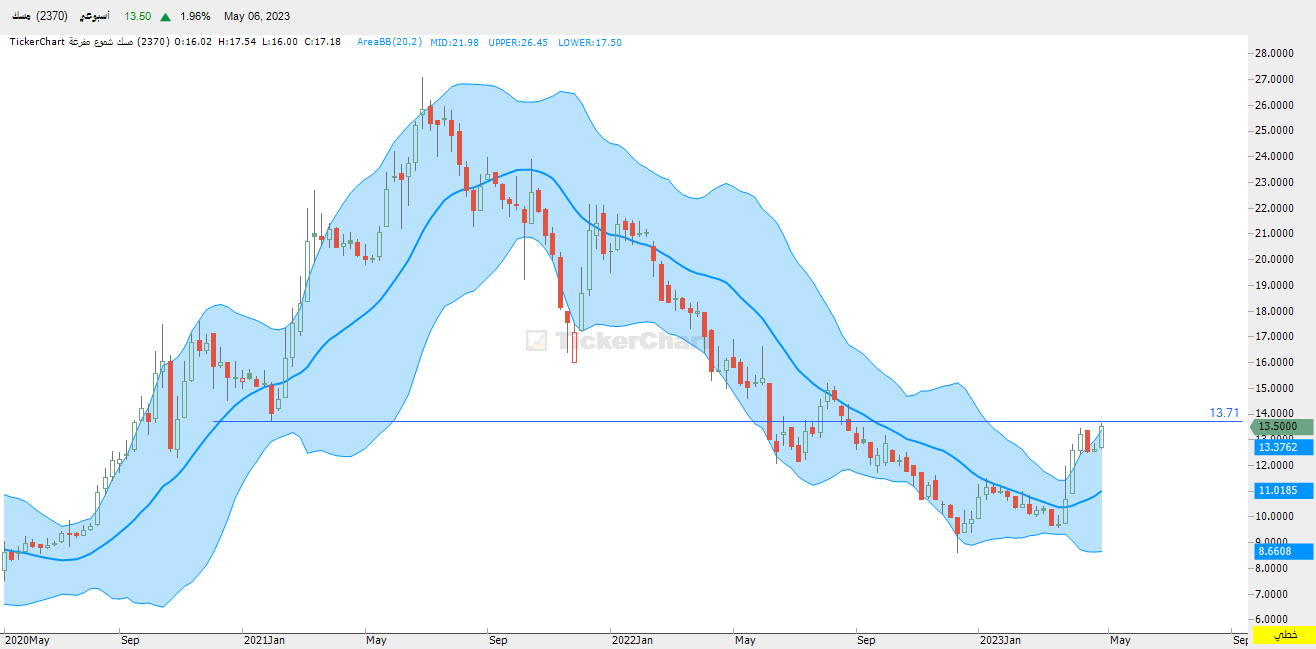Click the May 06, 2023 date label
This screenshot has height=649, width=1316.
257,17
